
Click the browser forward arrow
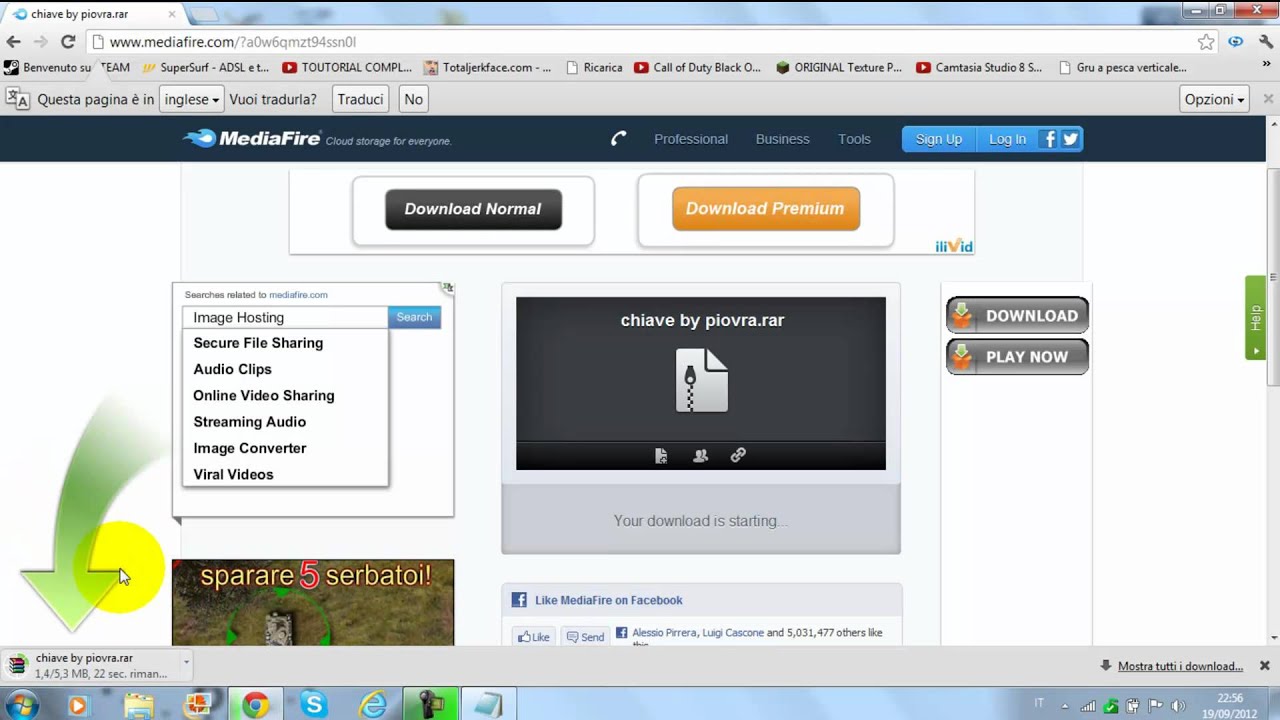coord(40,42)
